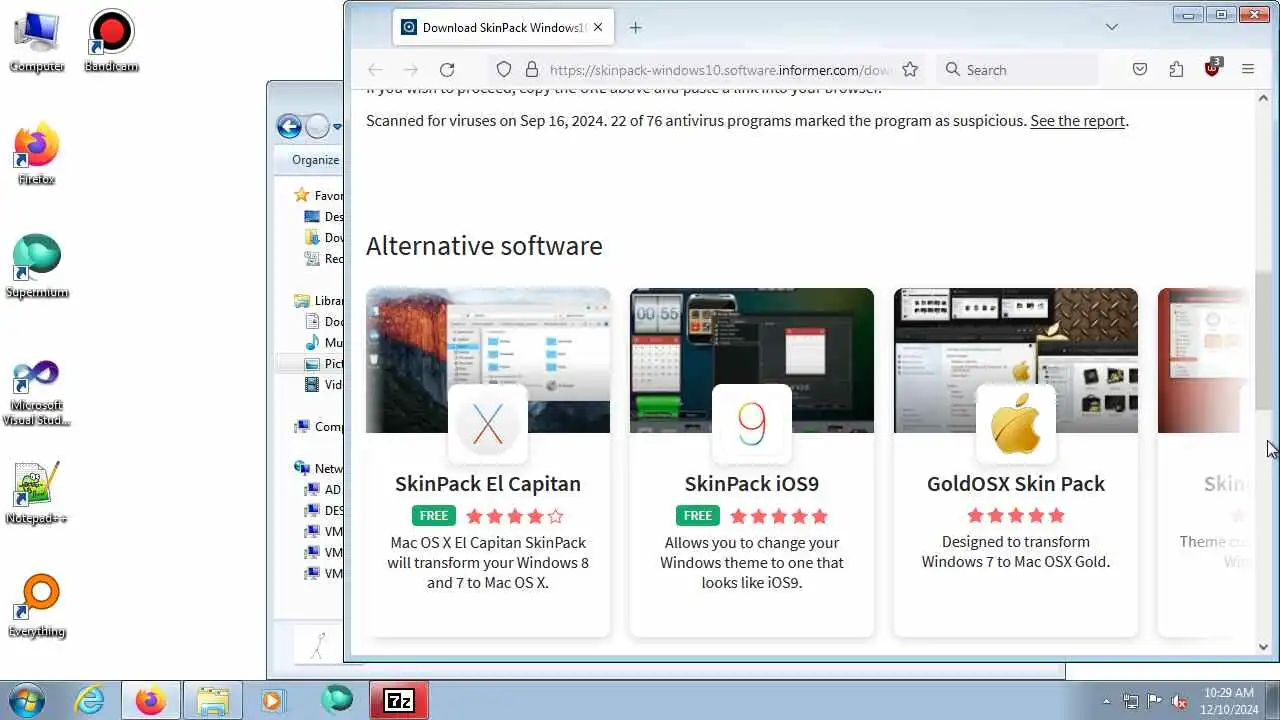Open SkinPack El Capitan screenshot thumbnail
Screen dimensions: 1280x720
[x=488, y=360]
